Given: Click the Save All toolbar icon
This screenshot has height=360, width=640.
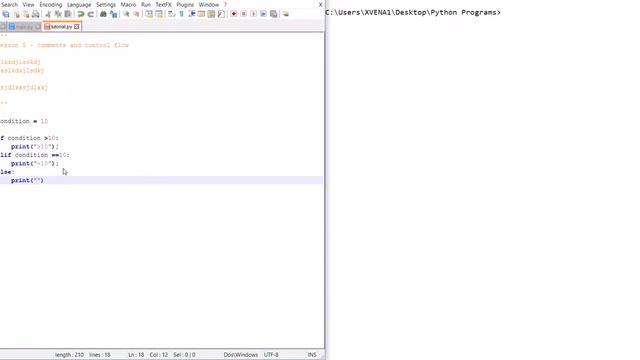Looking at the screenshot, I should 6,14.
